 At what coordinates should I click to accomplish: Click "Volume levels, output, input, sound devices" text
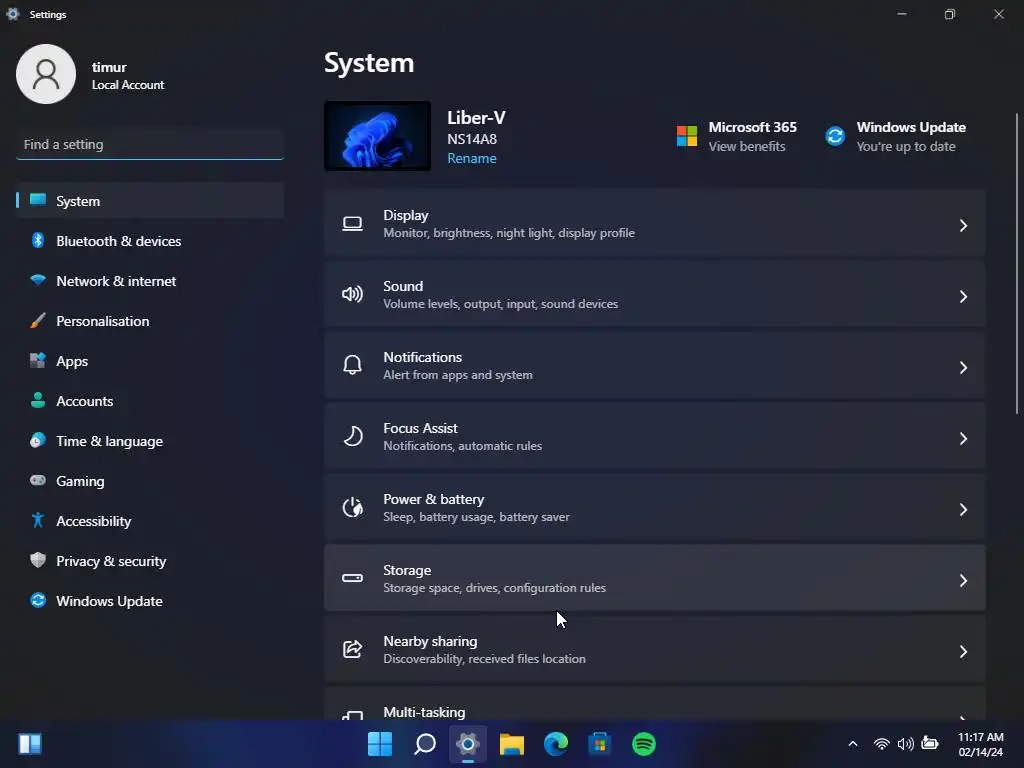pos(500,304)
